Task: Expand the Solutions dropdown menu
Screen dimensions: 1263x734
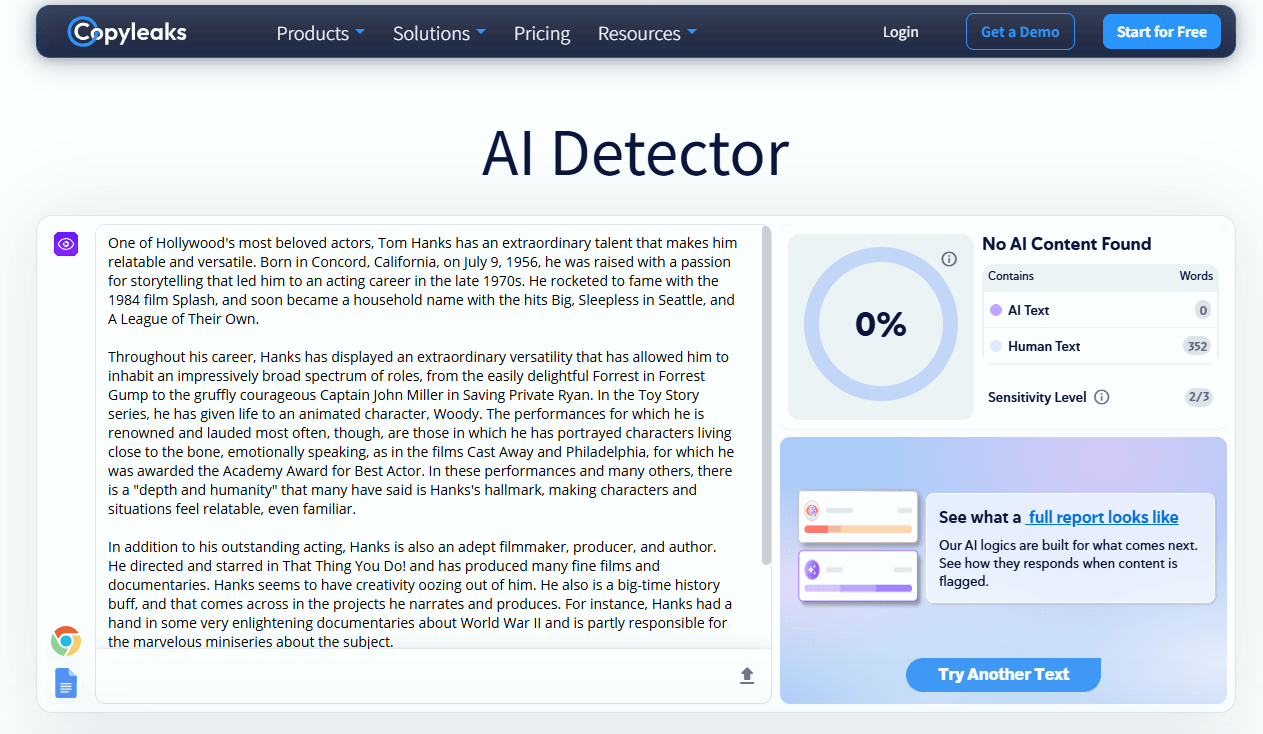Action: pyautogui.click(x=439, y=33)
